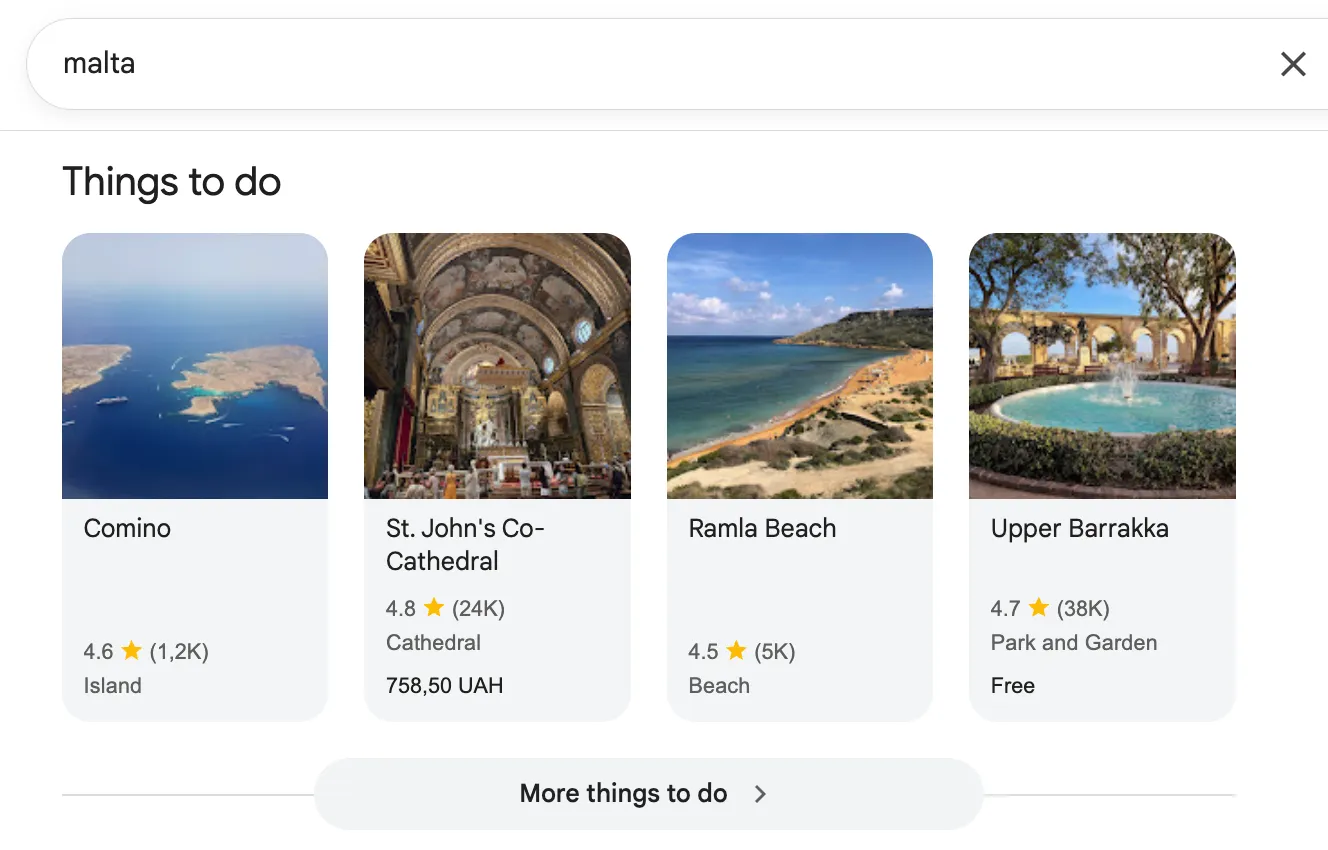Open the Ramla Beach photo
This screenshot has width=1328, height=850.
pyautogui.click(x=799, y=366)
